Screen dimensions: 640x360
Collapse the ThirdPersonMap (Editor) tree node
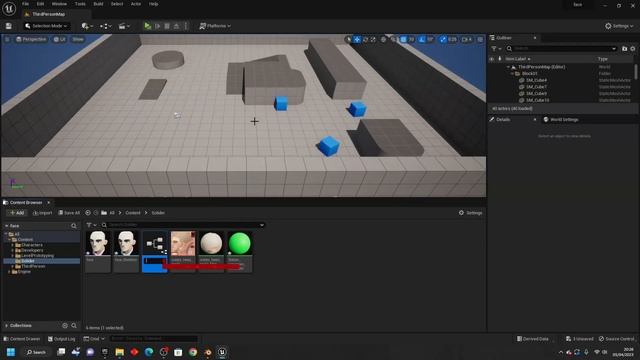(509, 67)
